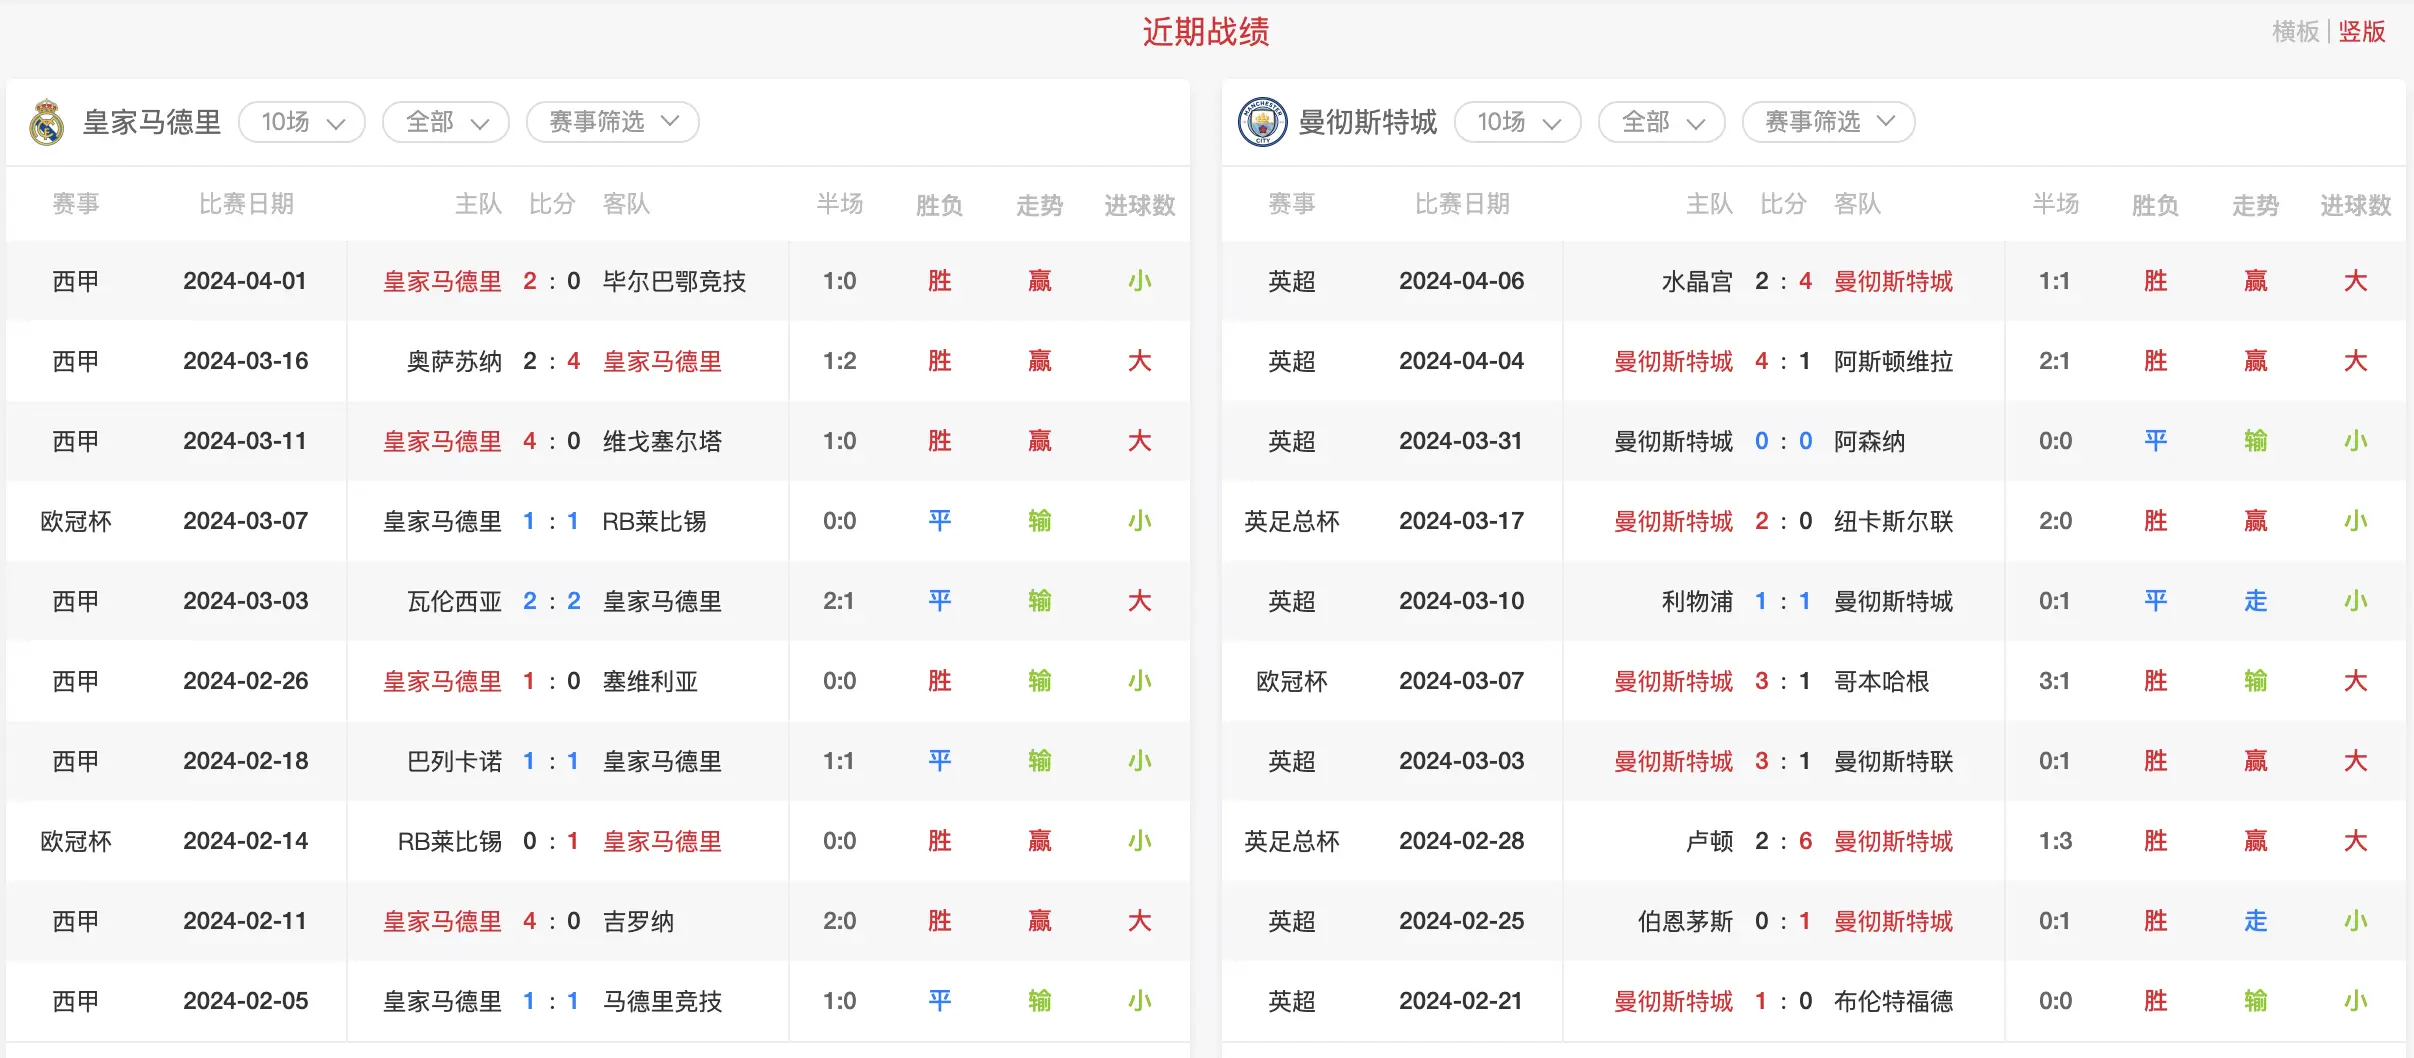Click the 欧冠杯 cell in 哥本哈根 row
This screenshot has height=1058, width=2414.
(x=1291, y=681)
